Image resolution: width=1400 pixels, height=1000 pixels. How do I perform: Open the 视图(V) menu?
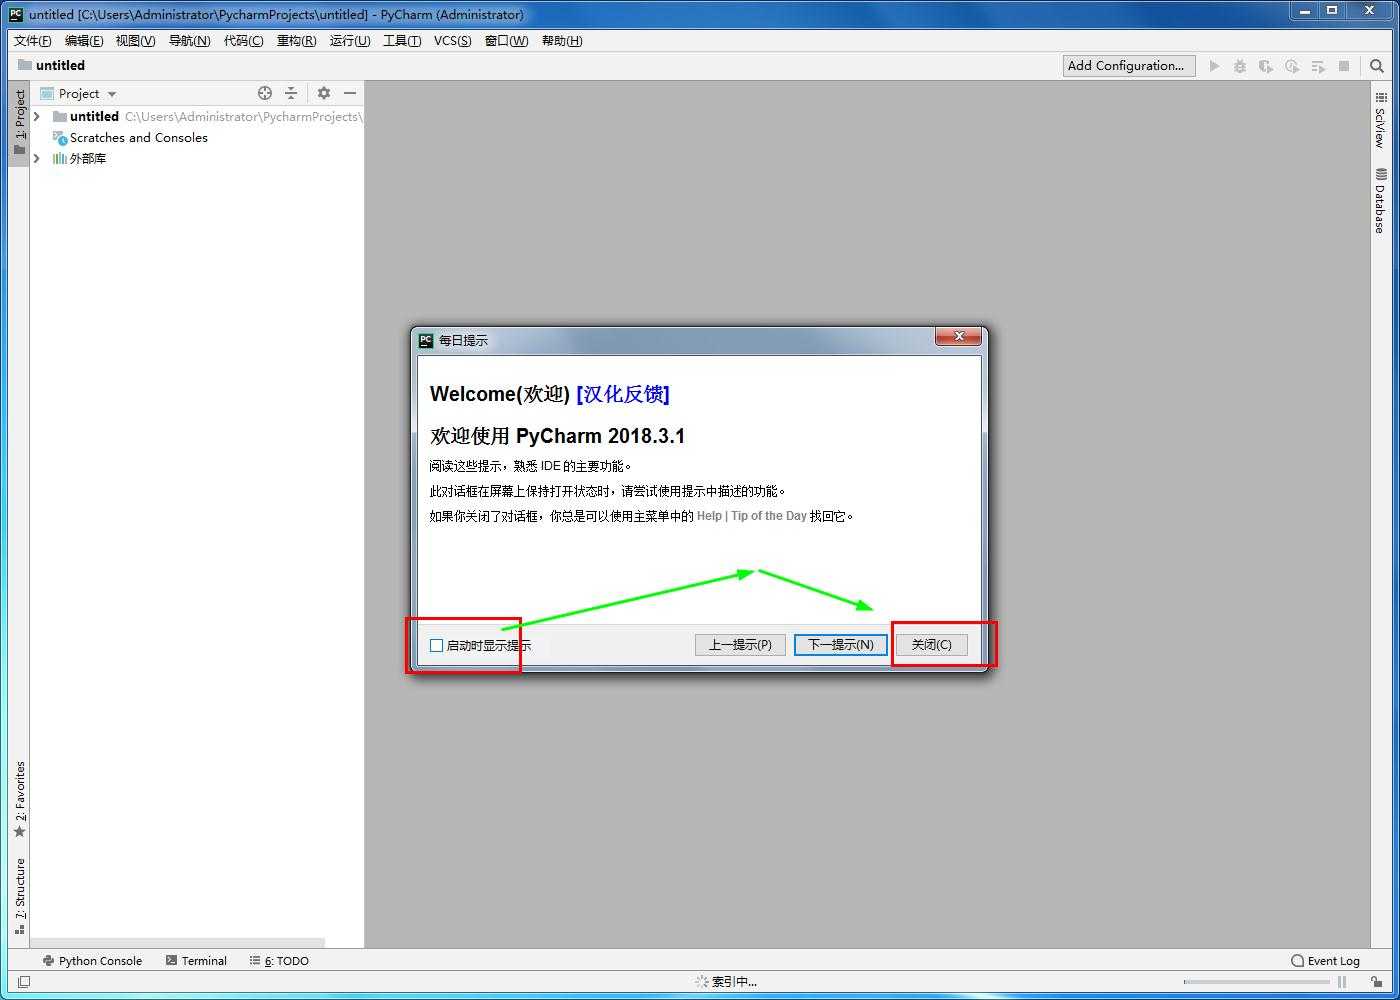coord(135,41)
